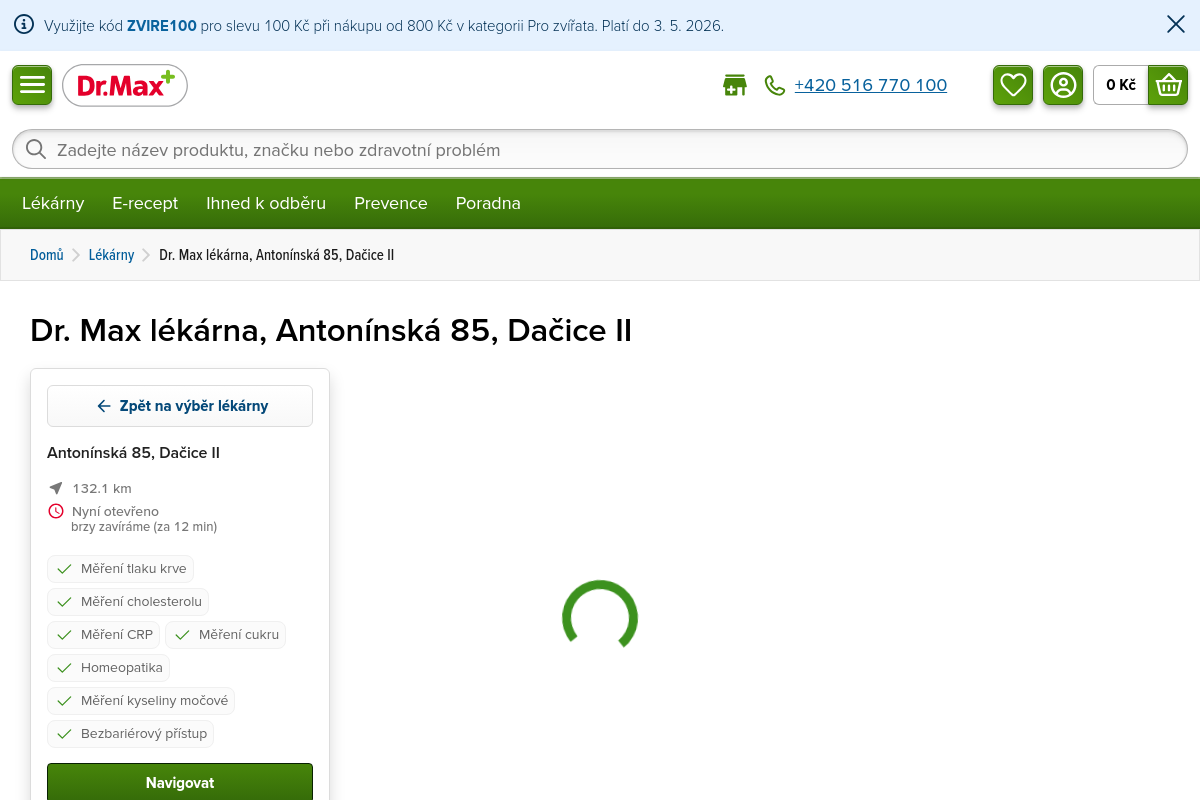
Task: Focus the product search field
Action: click(x=600, y=150)
